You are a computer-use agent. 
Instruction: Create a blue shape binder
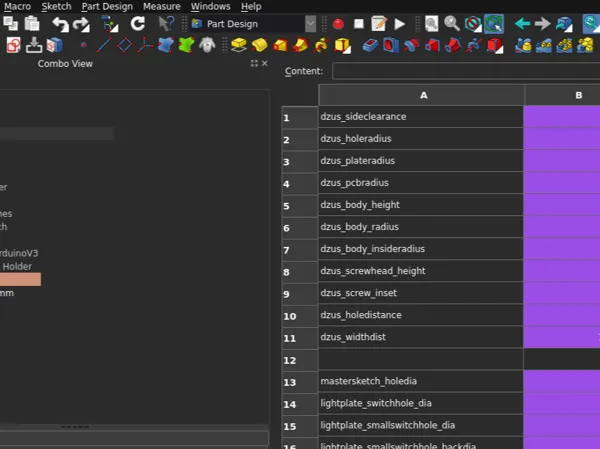point(166,45)
